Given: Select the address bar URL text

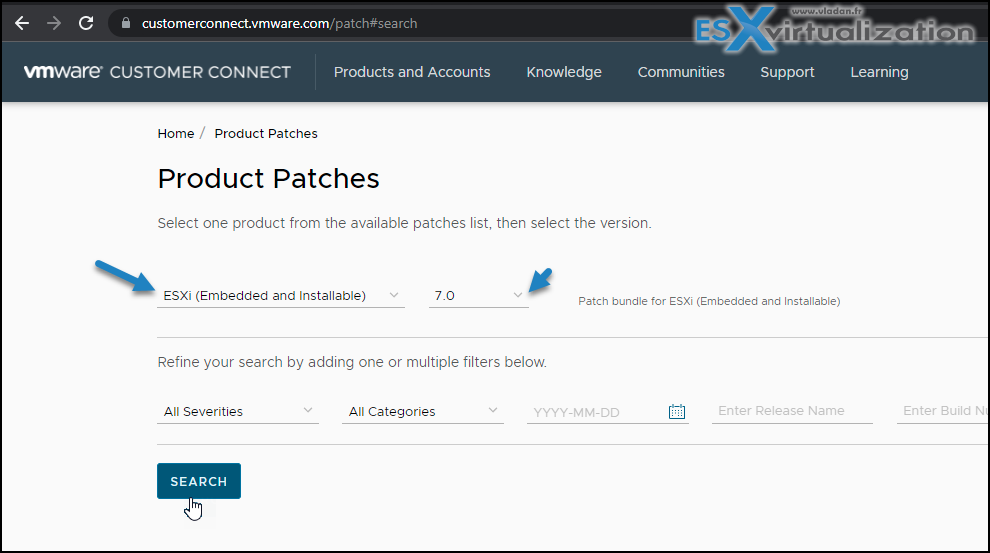Looking at the screenshot, I should (279, 23).
